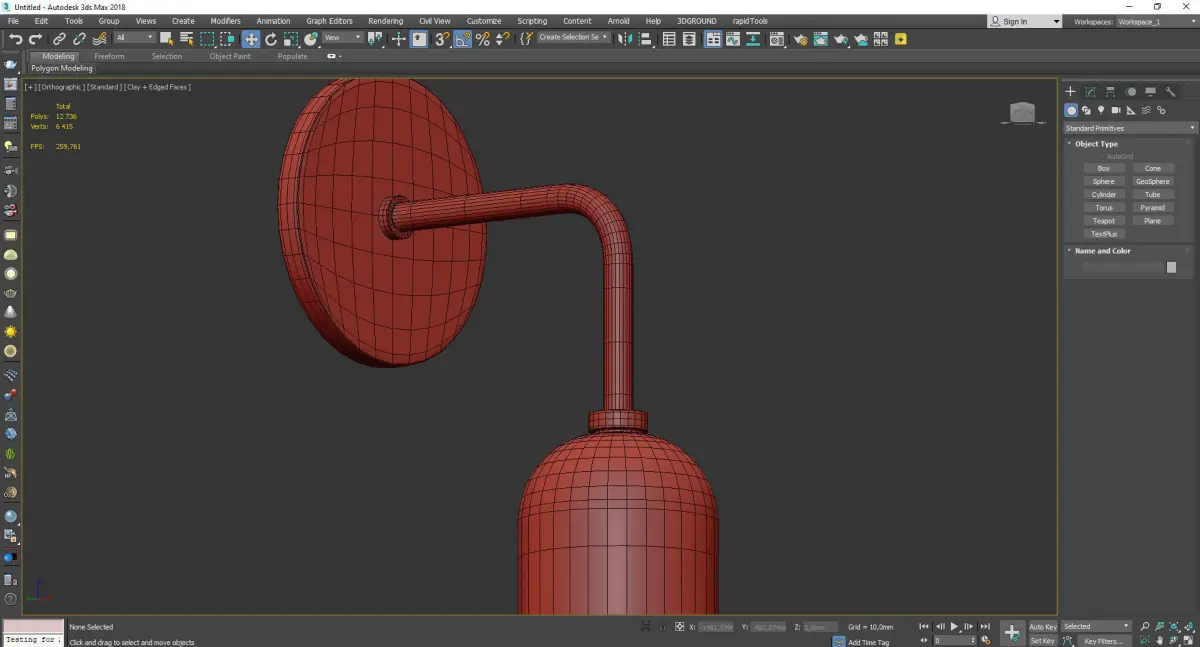Open the Modify panel tab icon
The height and width of the screenshot is (647, 1200).
(x=1090, y=92)
